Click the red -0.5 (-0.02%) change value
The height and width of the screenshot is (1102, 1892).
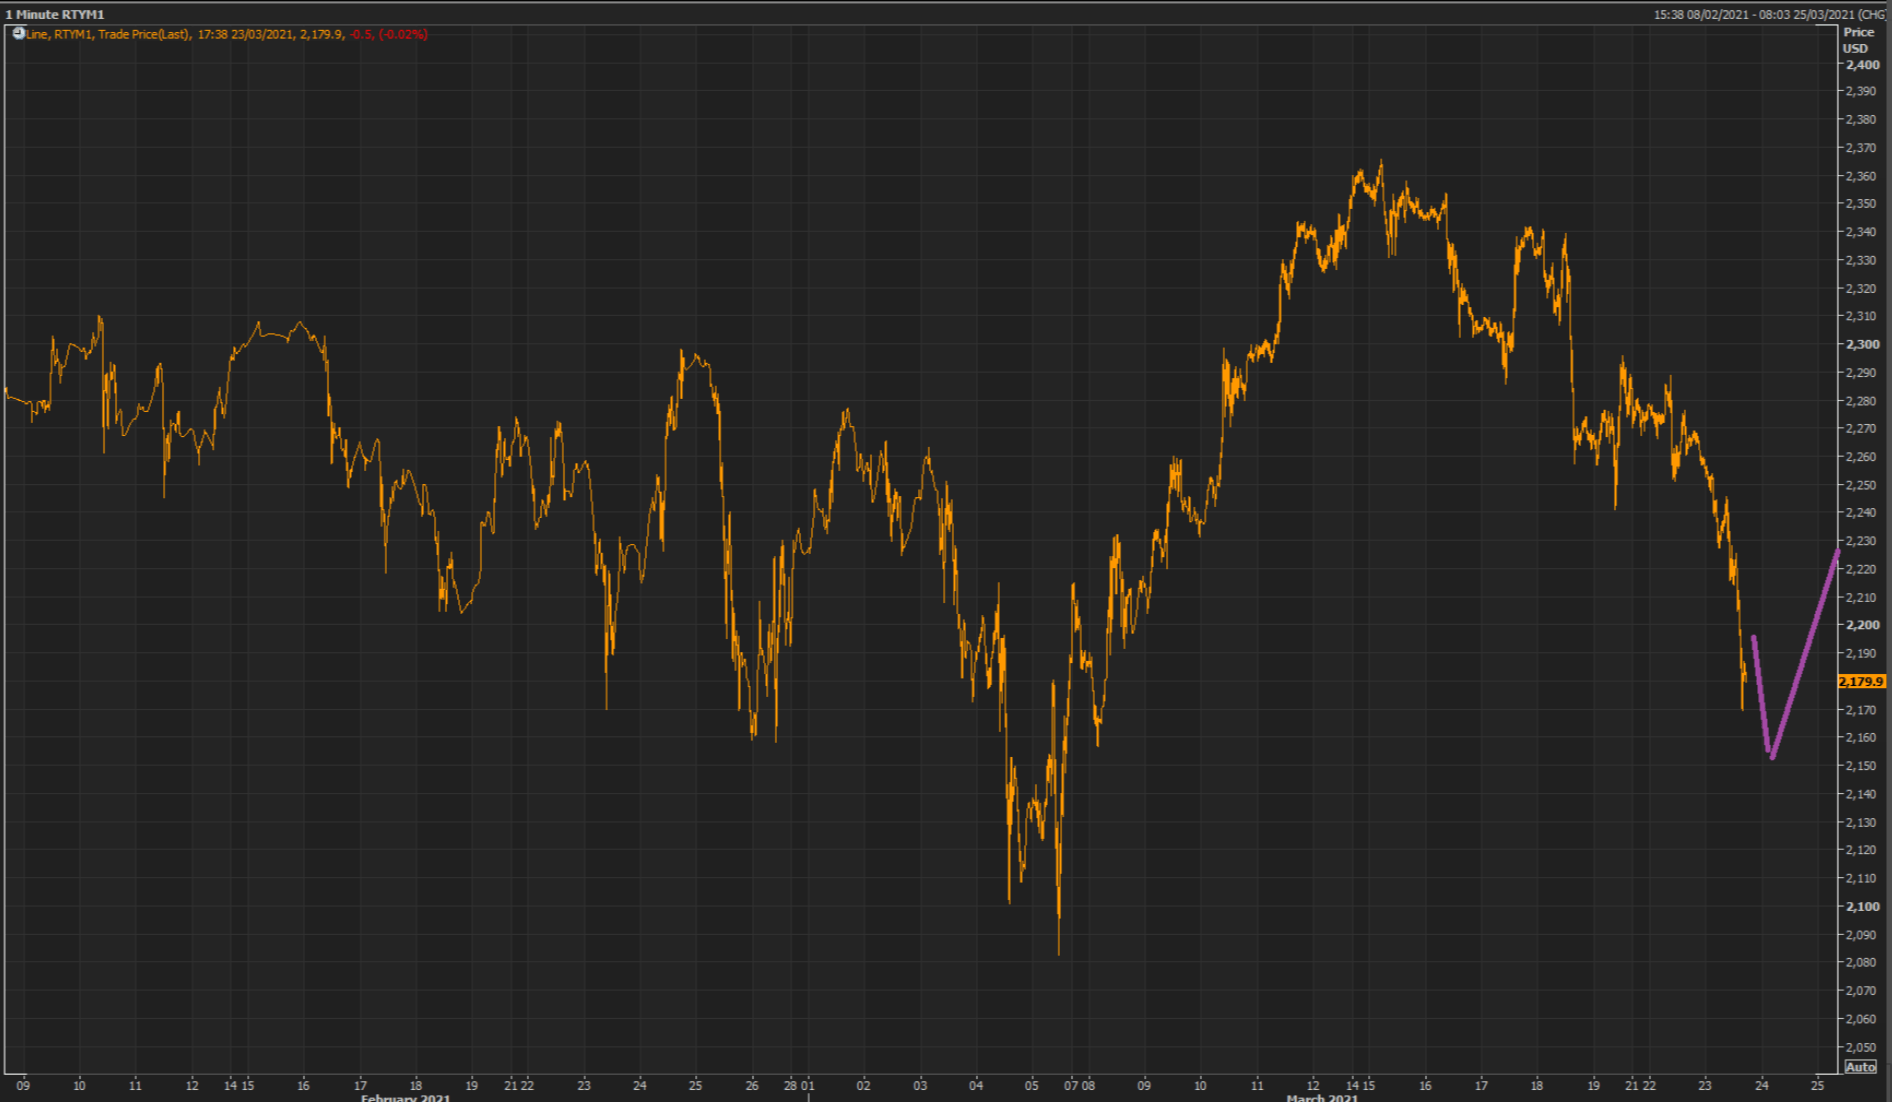click(389, 34)
